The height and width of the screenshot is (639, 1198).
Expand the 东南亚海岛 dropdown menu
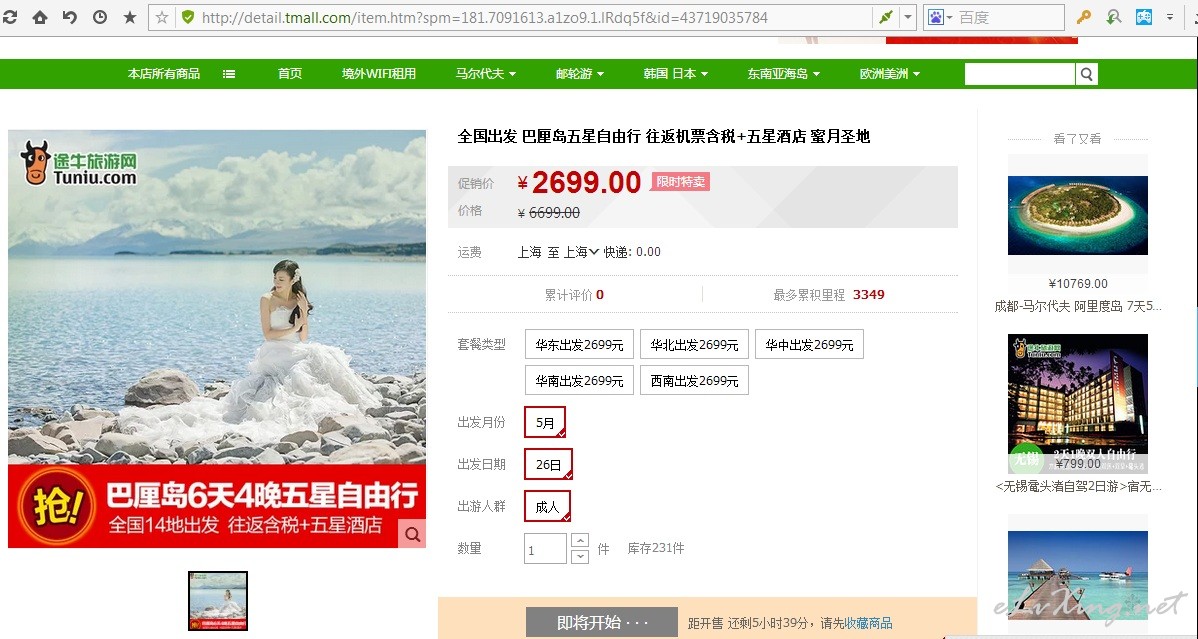point(783,74)
